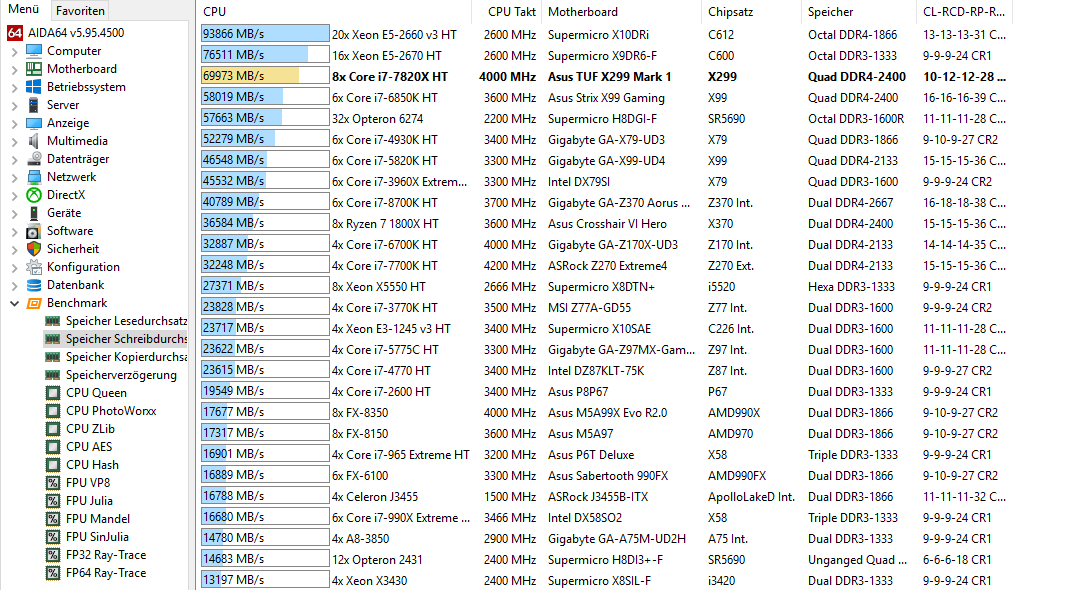
Task: Switch to the Favoriten tab
Action: click(x=81, y=10)
